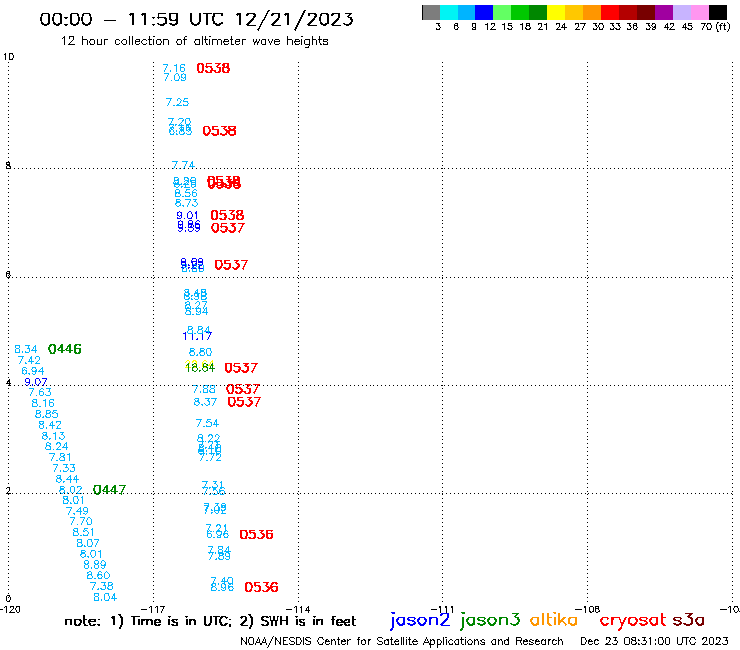Image resolution: width=740 pixels, height=650 pixels.
Task: Click the black swatch at the legend's end
Action: pos(718,12)
